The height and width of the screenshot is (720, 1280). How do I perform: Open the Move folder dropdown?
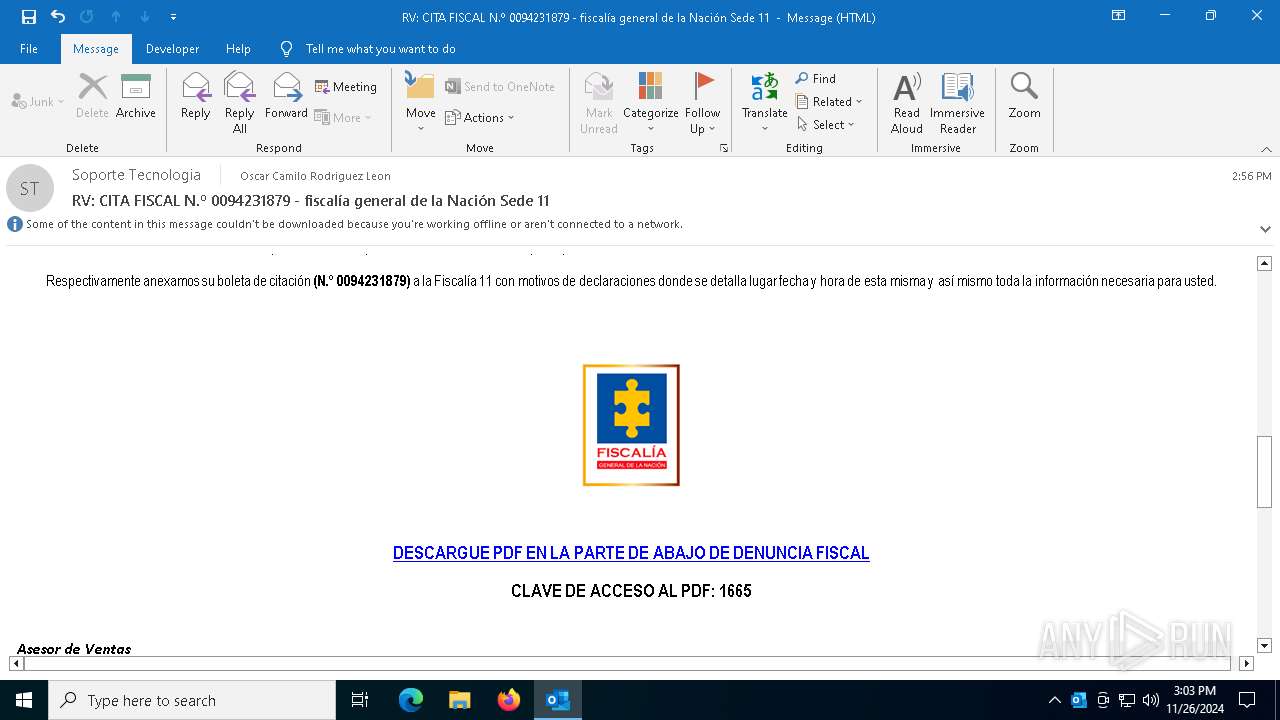420,103
